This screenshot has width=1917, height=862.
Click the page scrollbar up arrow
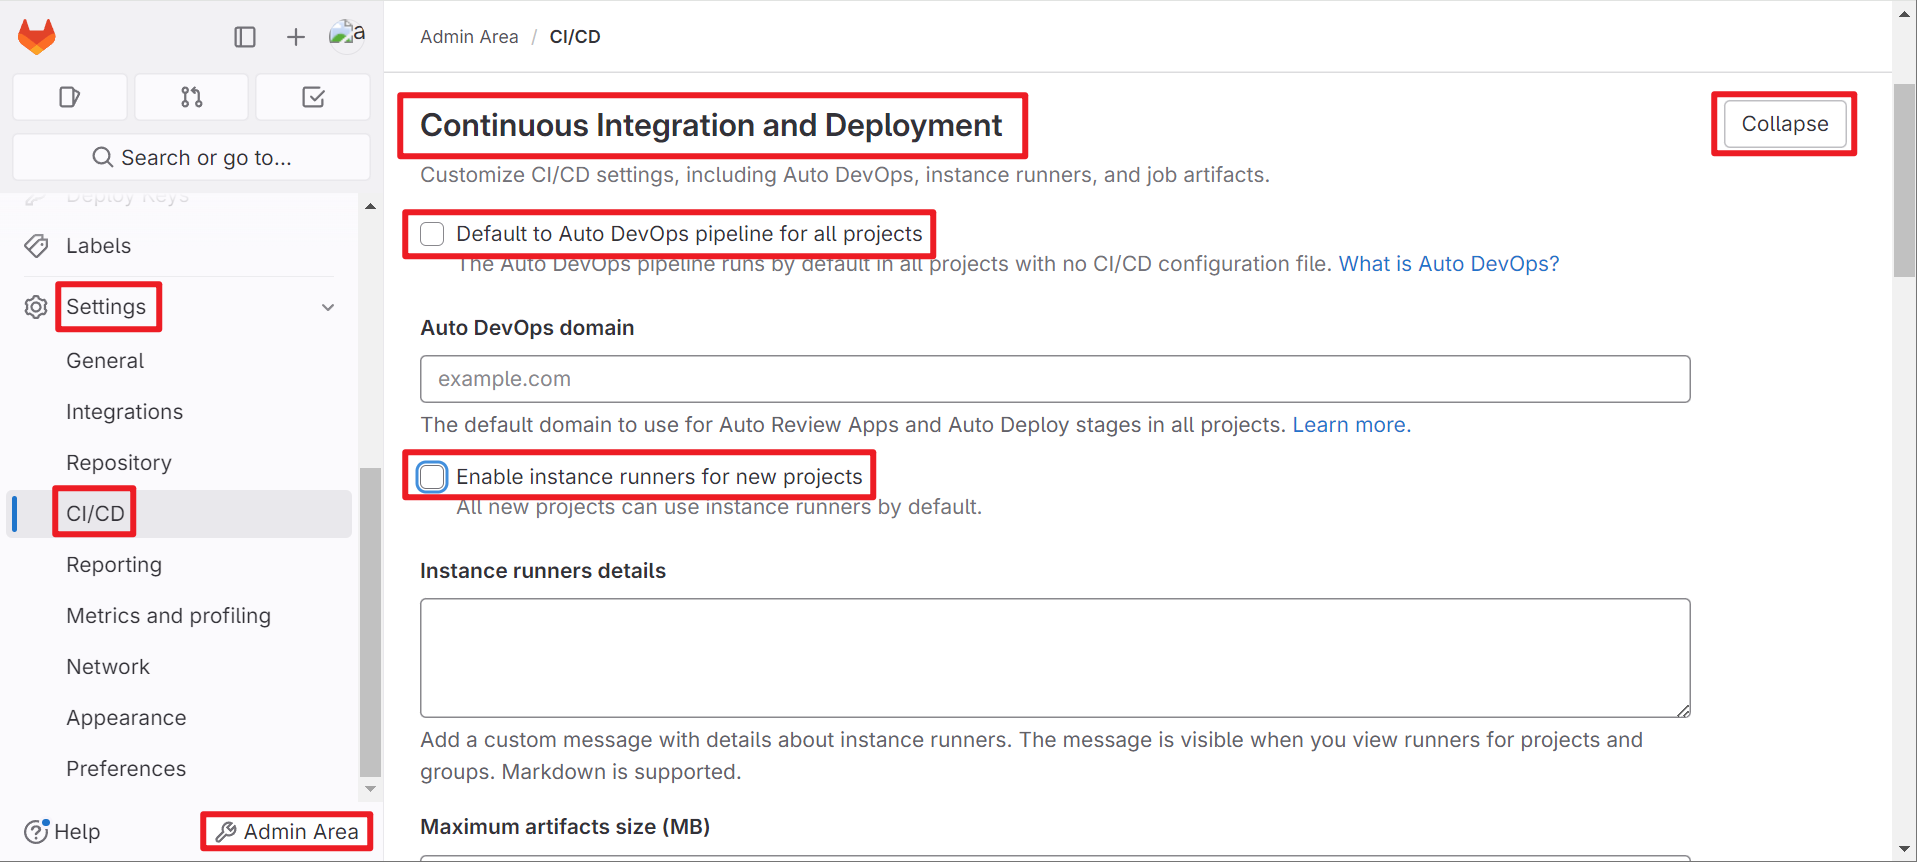pos(1904,13)
